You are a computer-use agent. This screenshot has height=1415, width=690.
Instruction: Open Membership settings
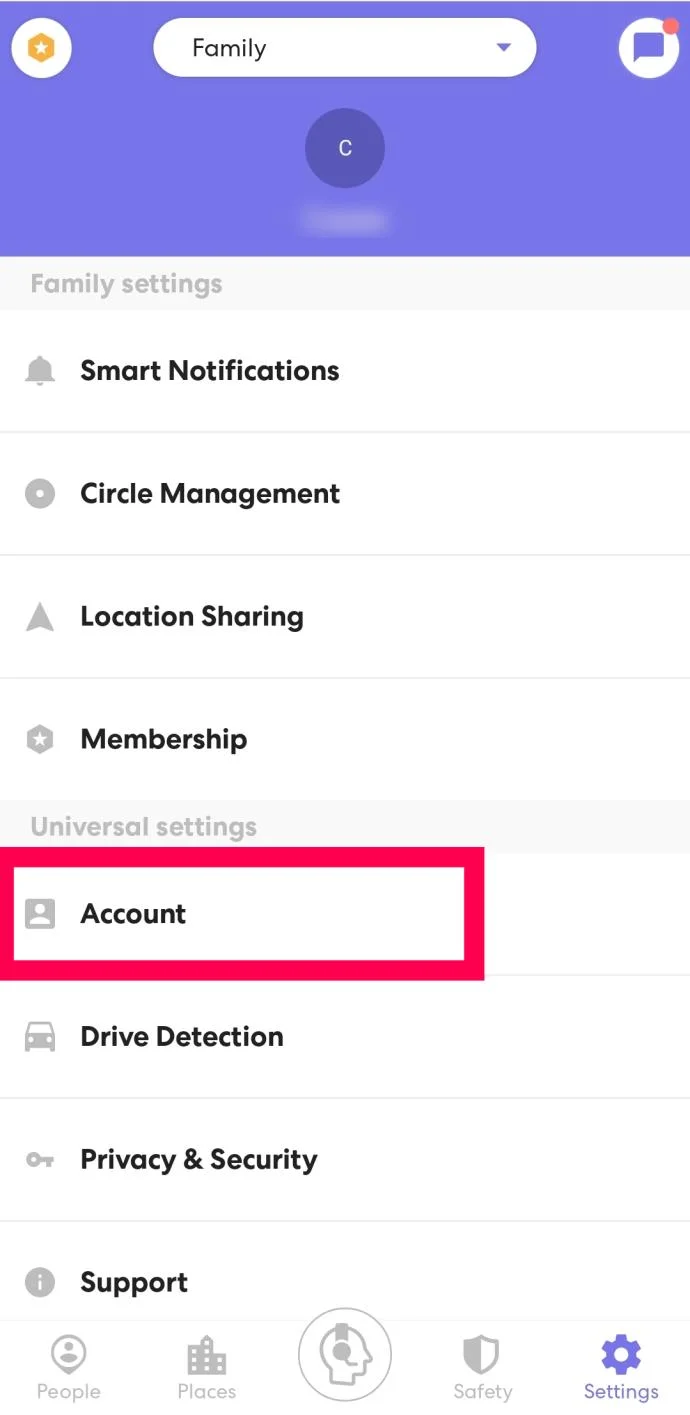click(x=163, y=740)
